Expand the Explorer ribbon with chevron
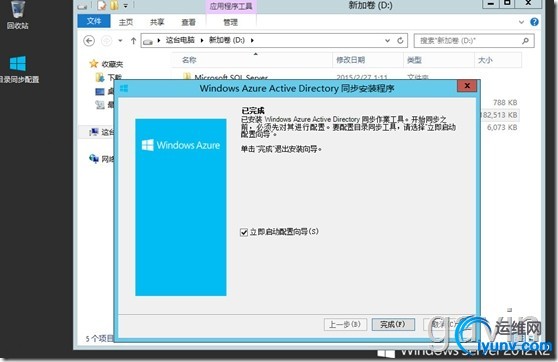Screen dimensions: 558x362 click(521, 22)
